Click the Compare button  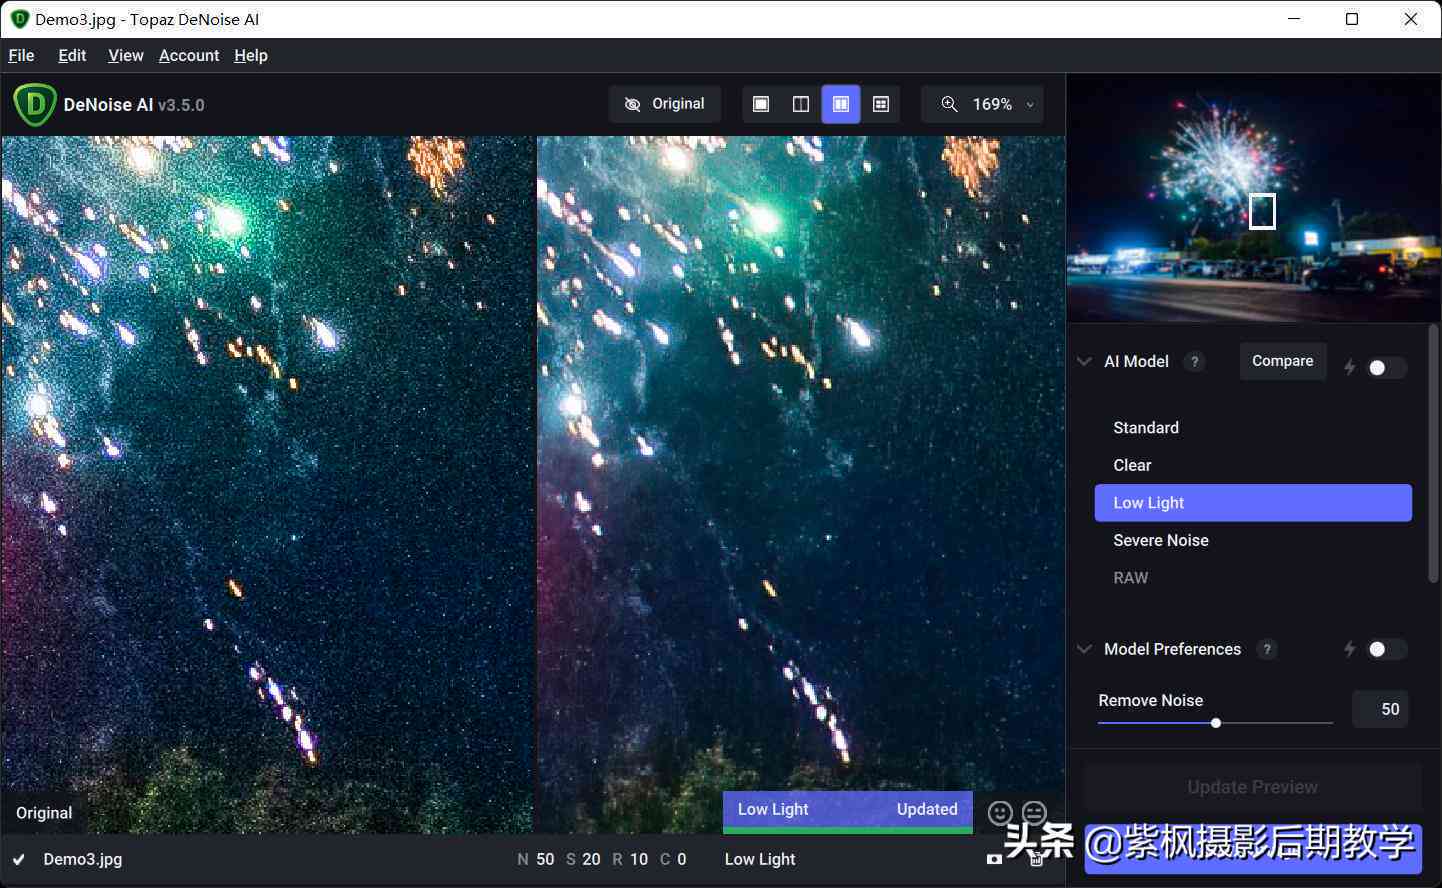click(1283, 361)
